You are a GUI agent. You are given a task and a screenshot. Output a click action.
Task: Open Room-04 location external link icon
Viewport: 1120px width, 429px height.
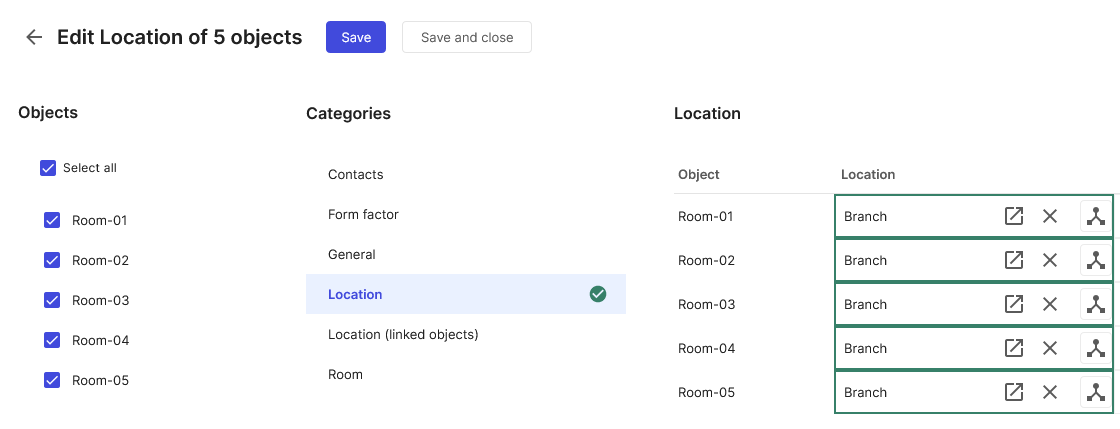[1014, 348]
